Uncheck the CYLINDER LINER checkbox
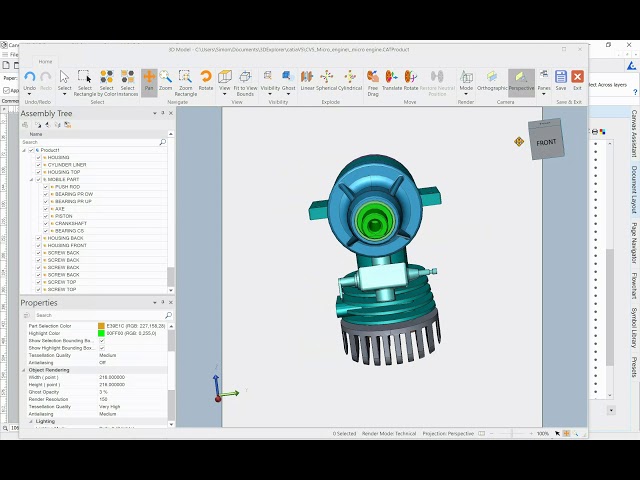The width and height of the screenshot is (640, 480). pyautogui.click(x=38, y=165)
